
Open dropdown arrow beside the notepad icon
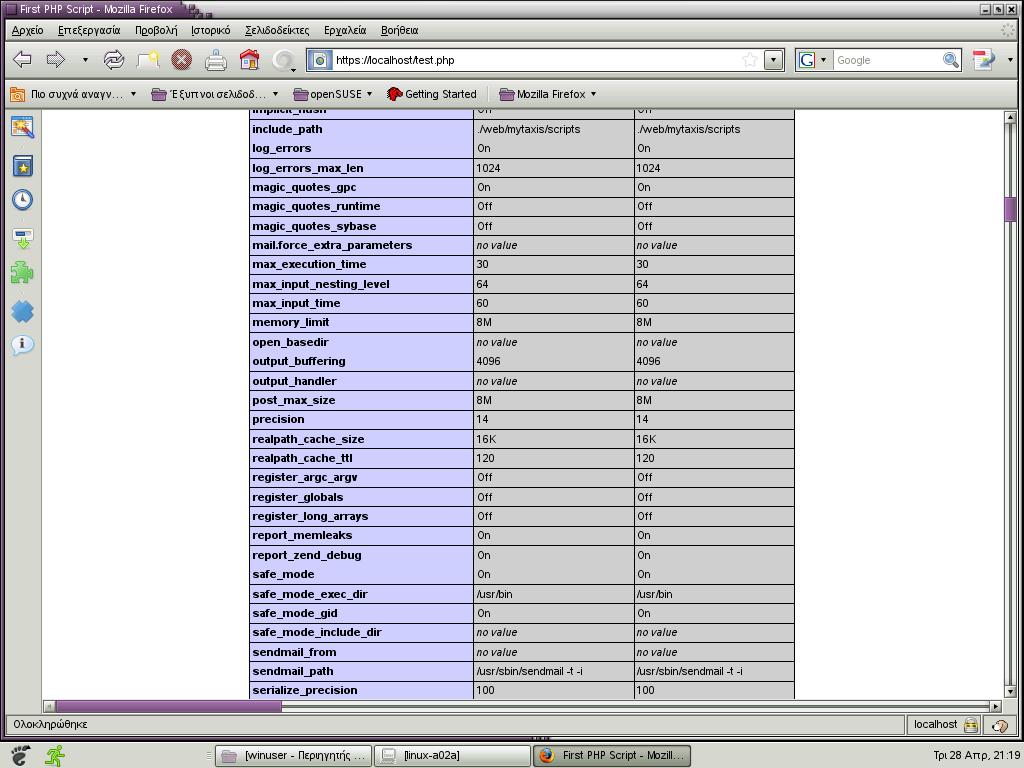(x=1010, y=60)
